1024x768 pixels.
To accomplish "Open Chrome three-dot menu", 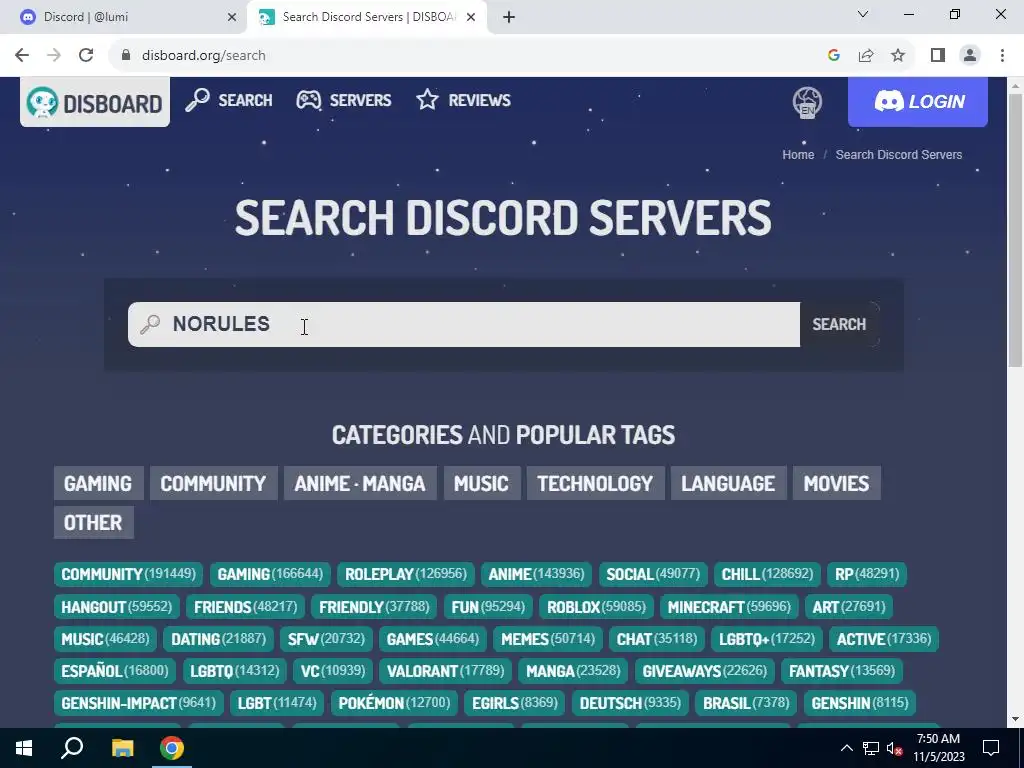I will [x=1002, y=56].
